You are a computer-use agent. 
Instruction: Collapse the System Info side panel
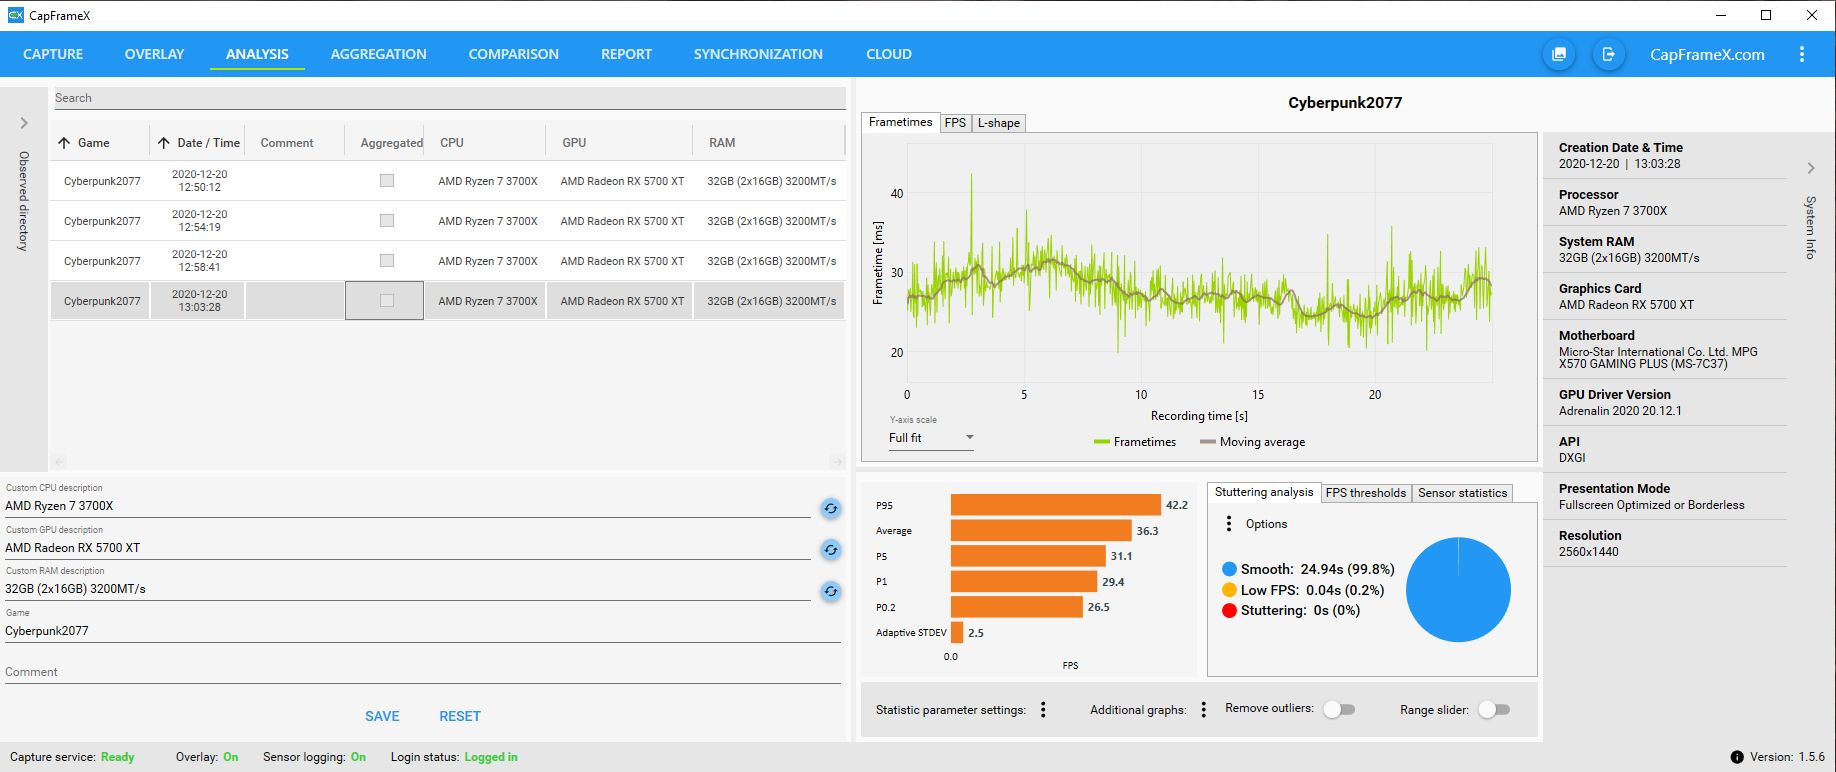(x=1811, y=168)
